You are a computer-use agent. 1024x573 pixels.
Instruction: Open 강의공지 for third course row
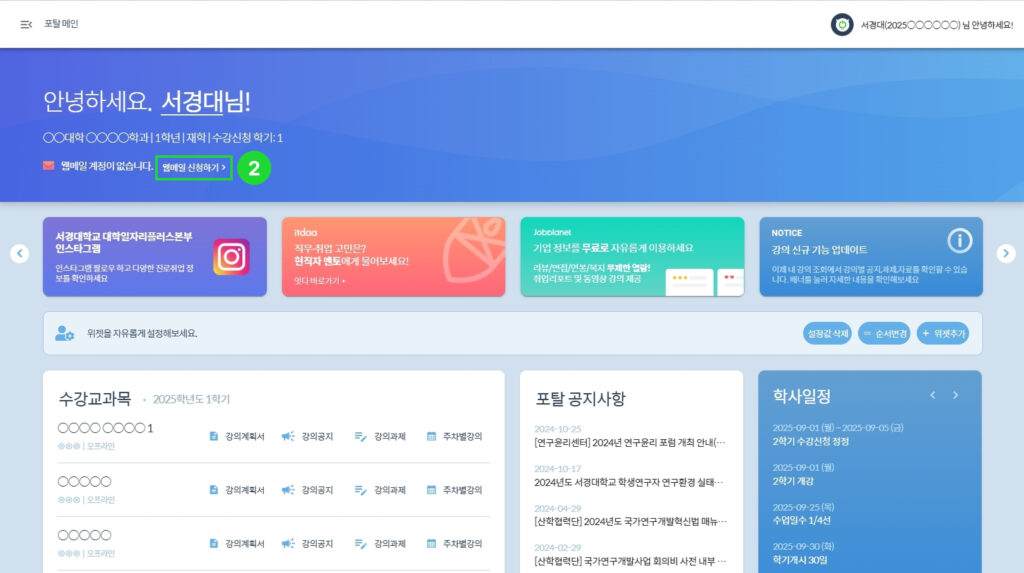(x=308, y=544)
